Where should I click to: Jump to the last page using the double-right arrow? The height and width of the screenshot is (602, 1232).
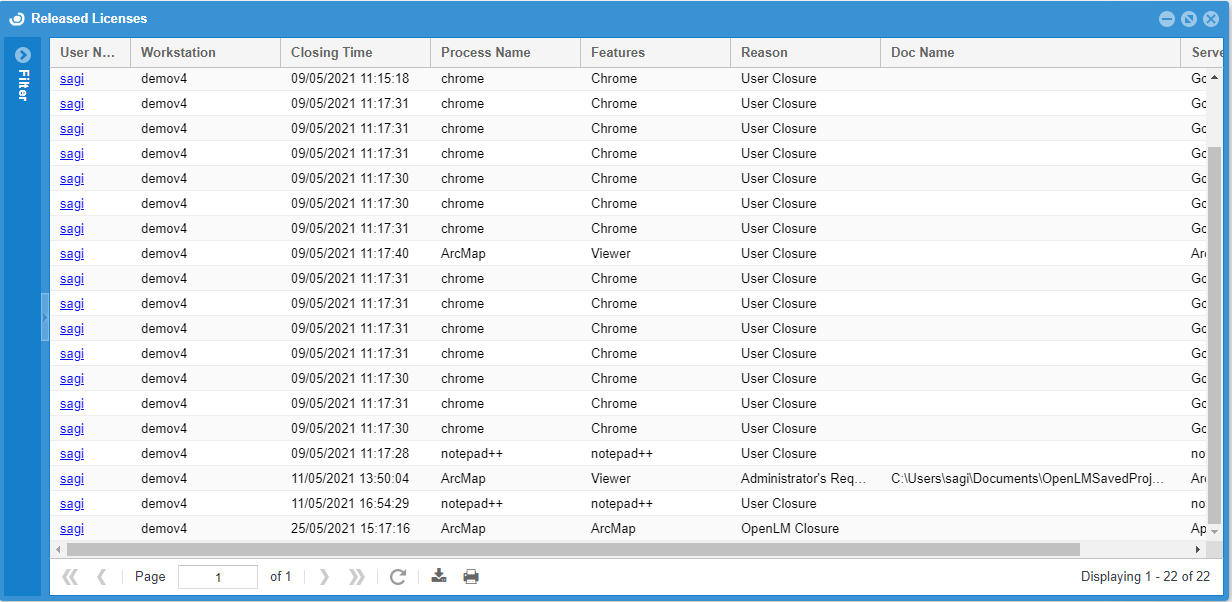point(356,576)
